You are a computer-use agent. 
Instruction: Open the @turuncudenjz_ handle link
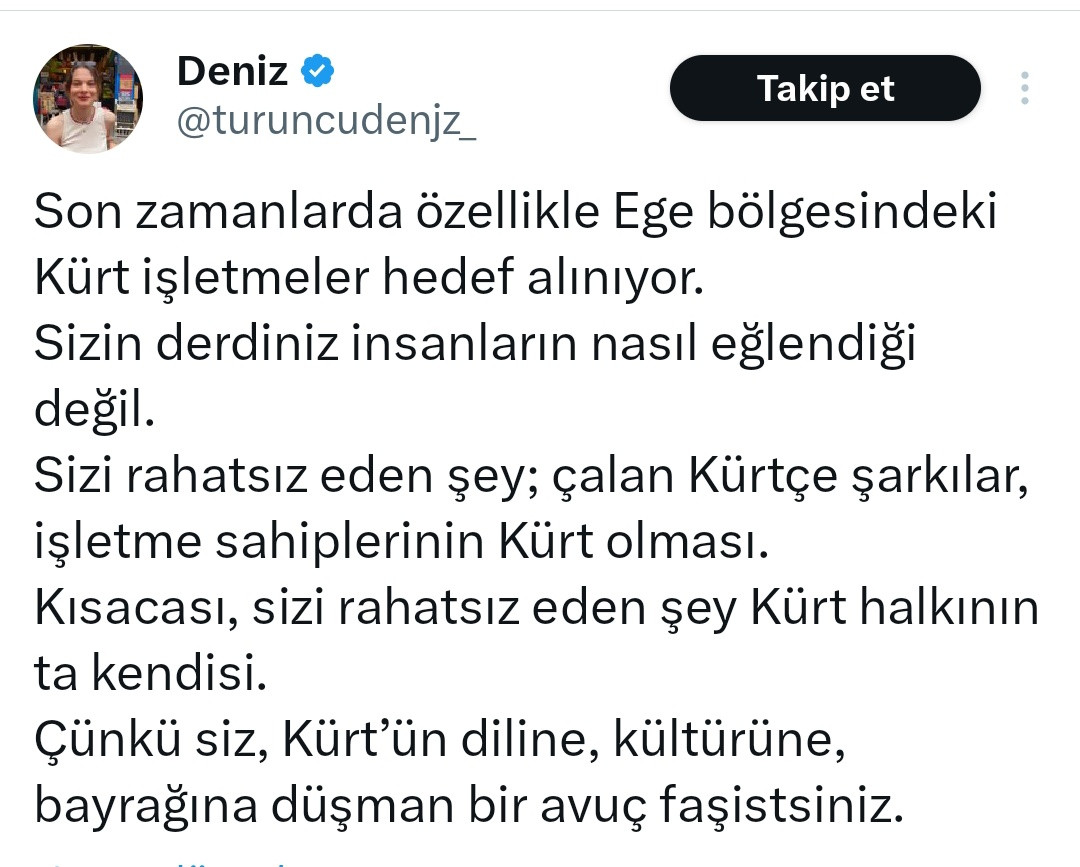326,122
